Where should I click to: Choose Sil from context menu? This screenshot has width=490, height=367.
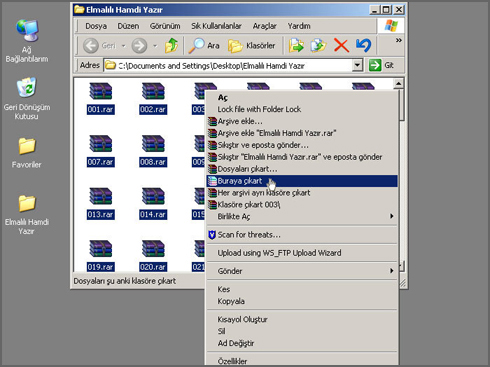pyautogui.click(x=302, y=331)
